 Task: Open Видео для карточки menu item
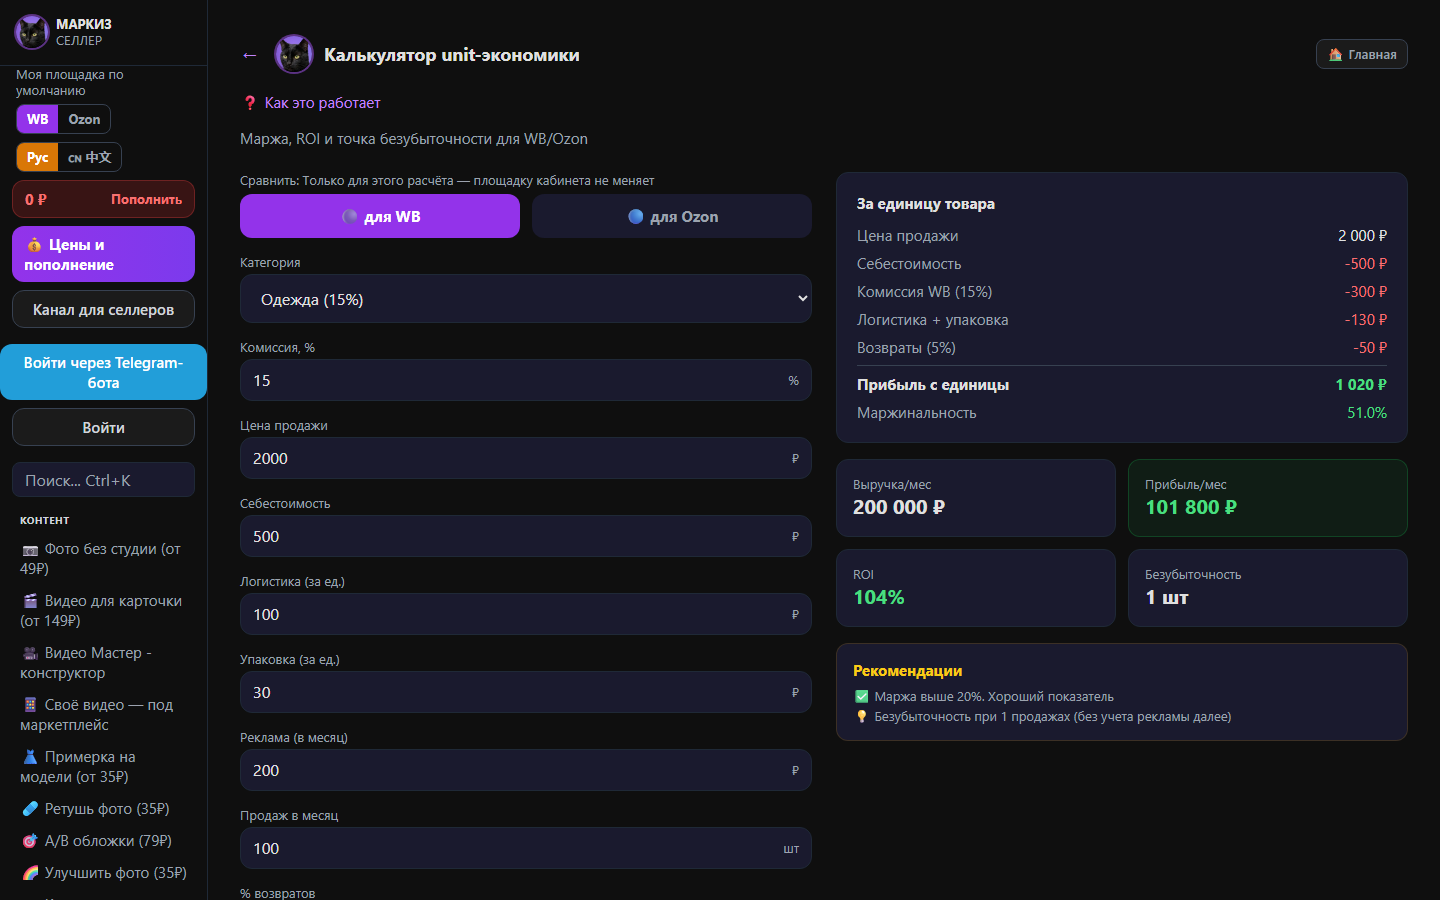pyautogui.click(x=102, y=611)
